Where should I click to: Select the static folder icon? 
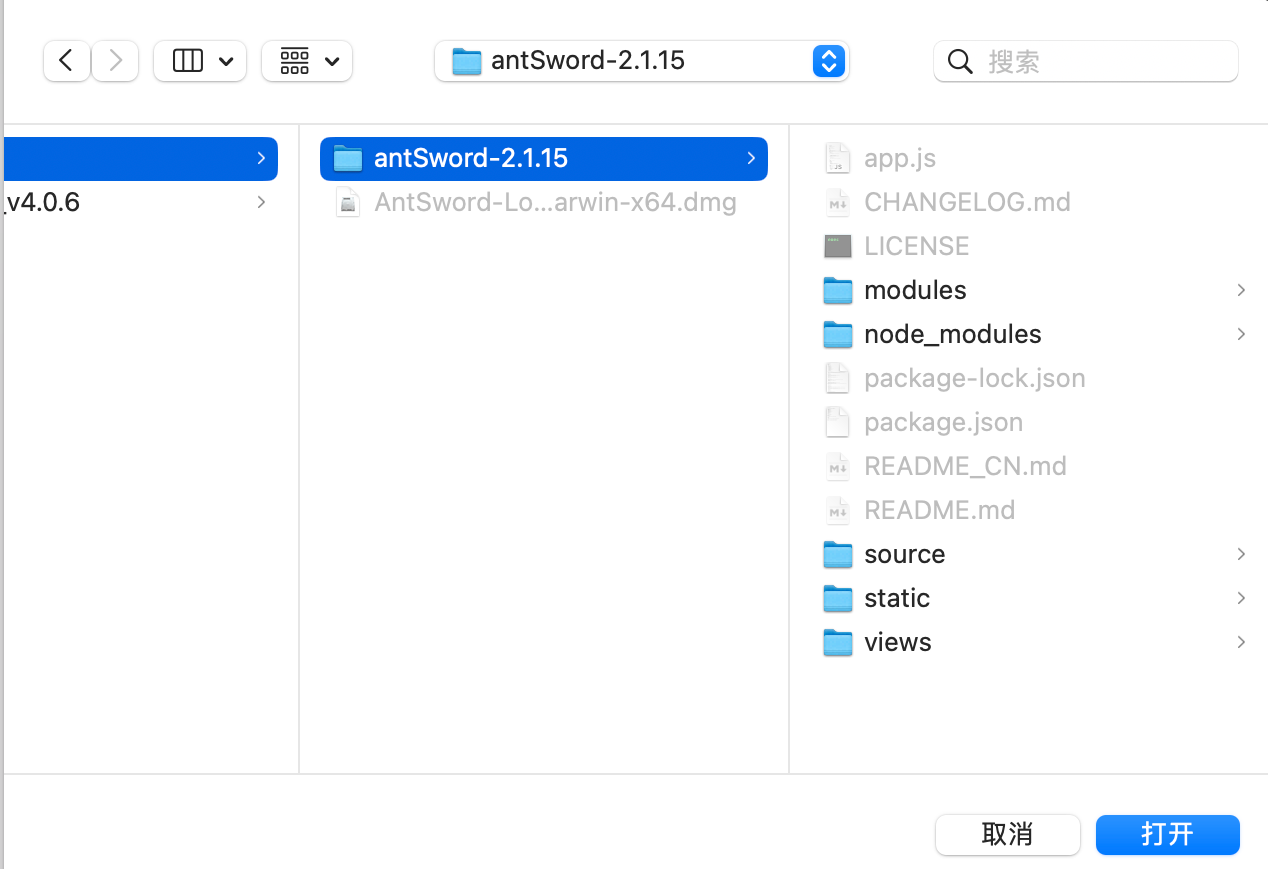[x=837, y=598]
